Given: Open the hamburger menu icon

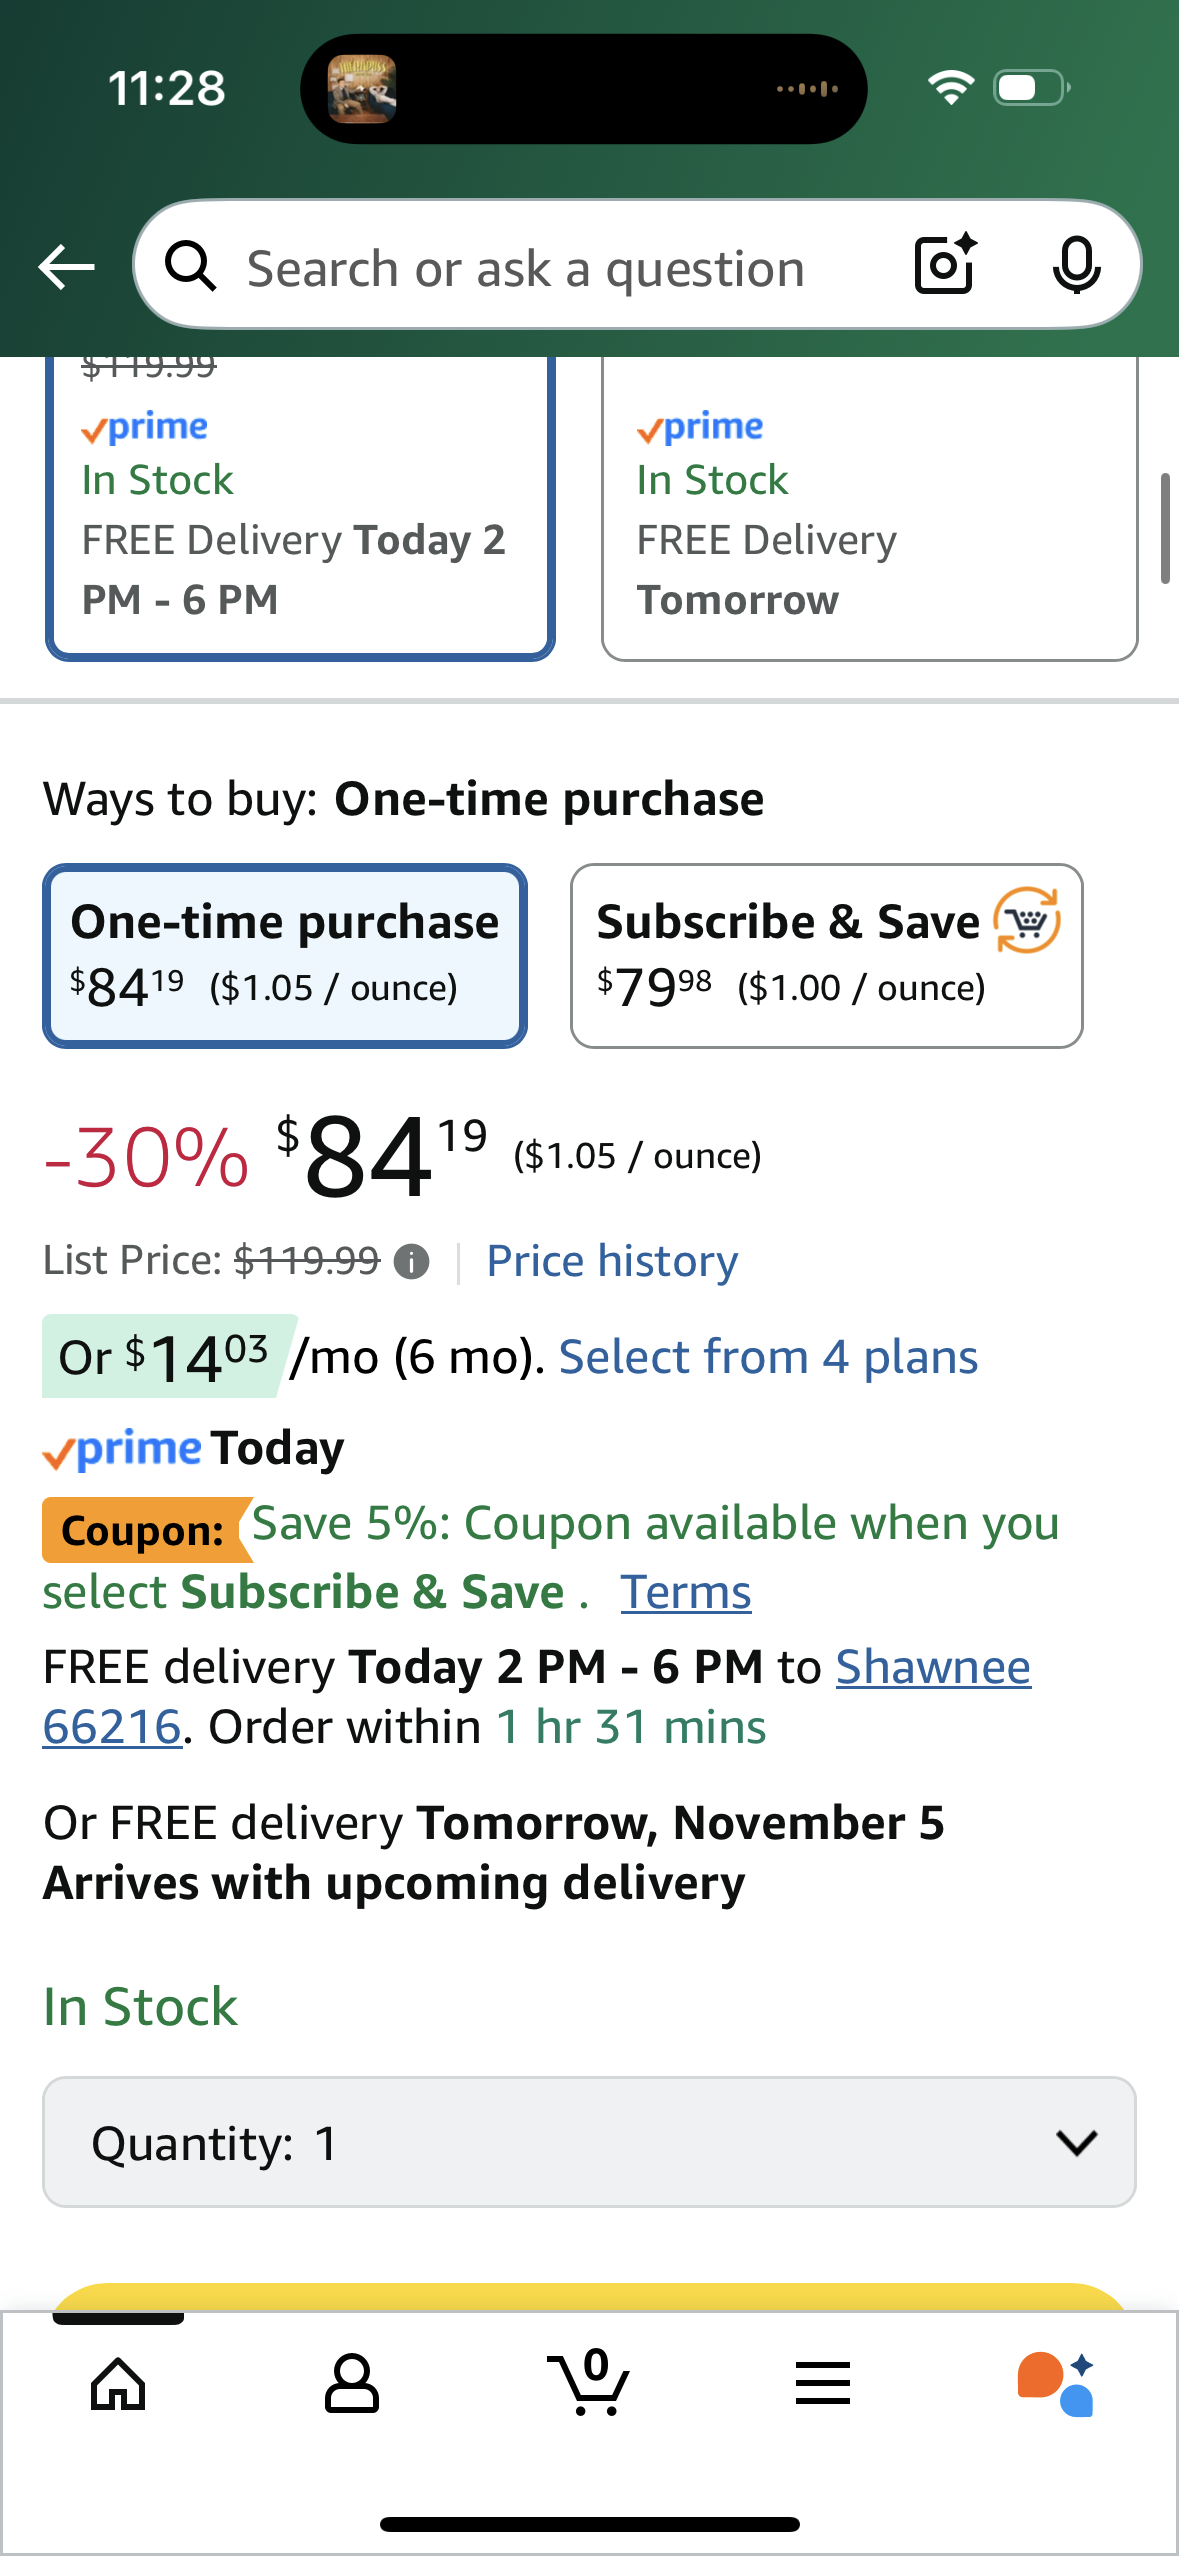Looking at the screenshot, I should pos(823,2384).
